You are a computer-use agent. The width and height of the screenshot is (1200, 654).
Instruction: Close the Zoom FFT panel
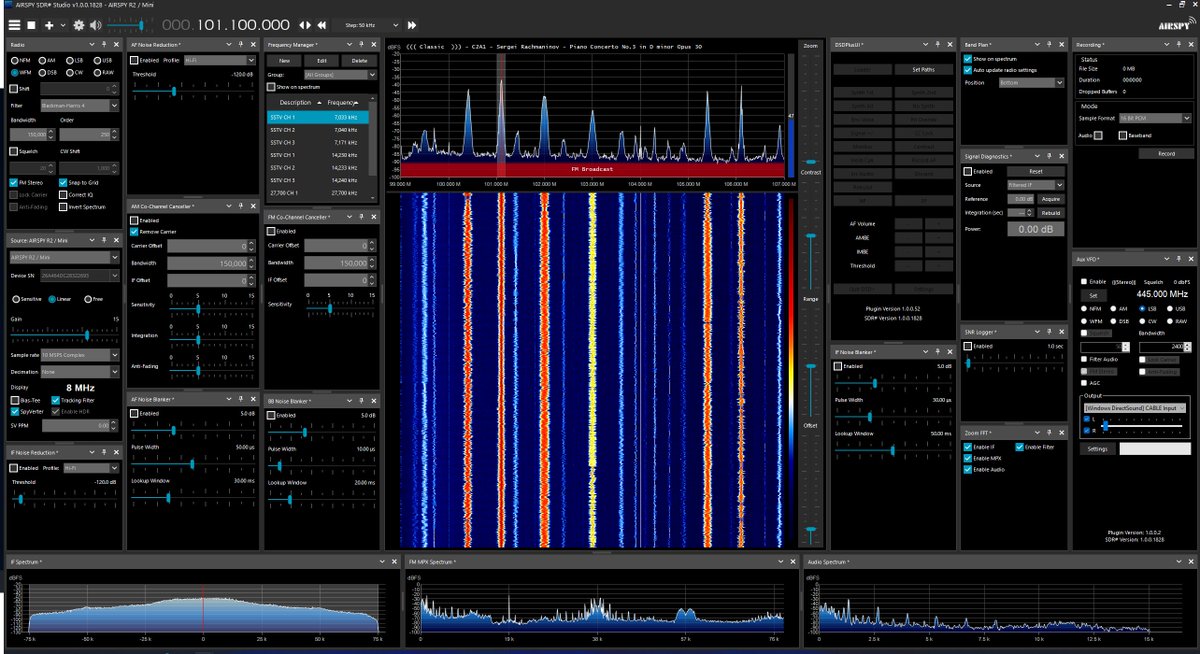tap(1063, 432)
